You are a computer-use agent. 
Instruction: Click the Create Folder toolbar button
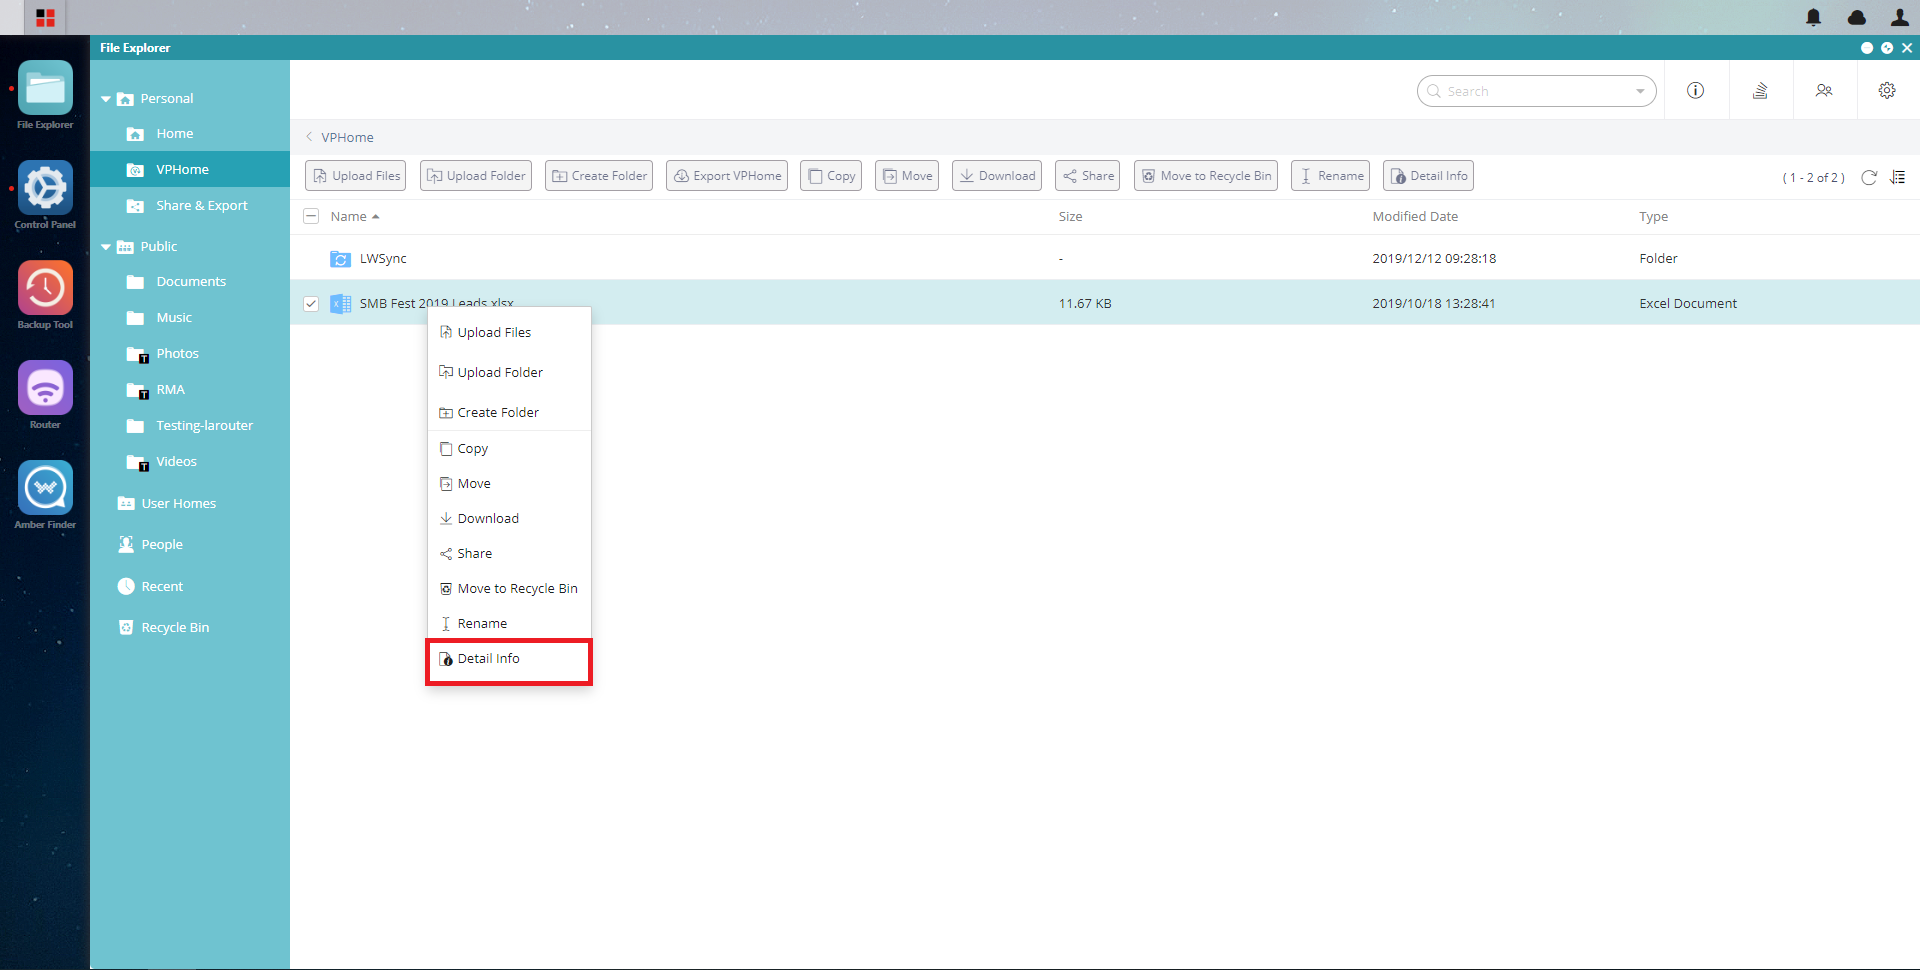pyautogui.click(x=599, y=176)
